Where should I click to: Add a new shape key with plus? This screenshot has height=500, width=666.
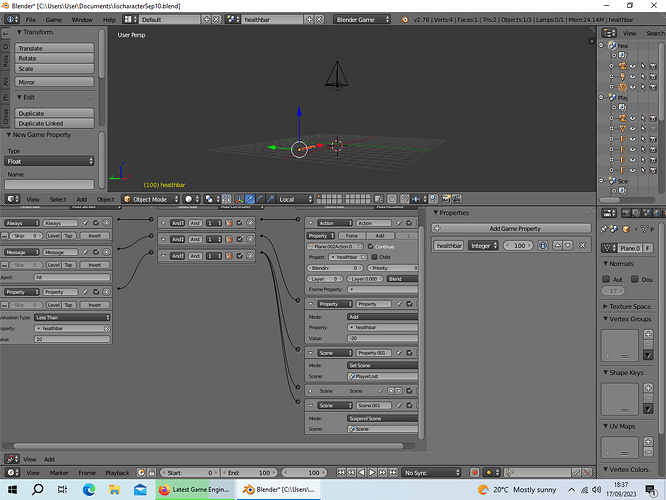pyautogui.click(x=648, y=388)
